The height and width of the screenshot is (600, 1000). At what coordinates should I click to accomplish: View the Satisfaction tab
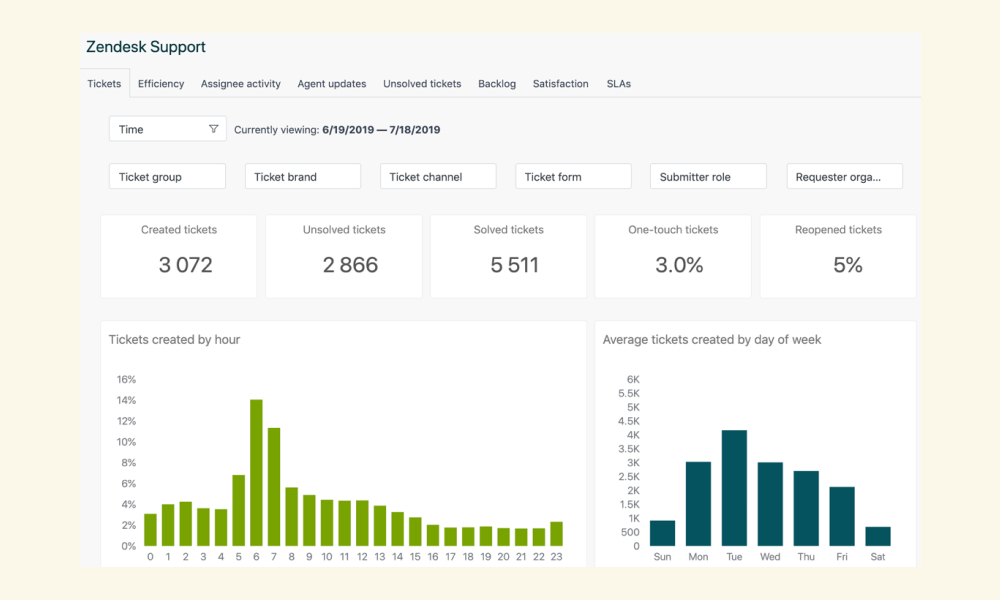coord(561,84)
